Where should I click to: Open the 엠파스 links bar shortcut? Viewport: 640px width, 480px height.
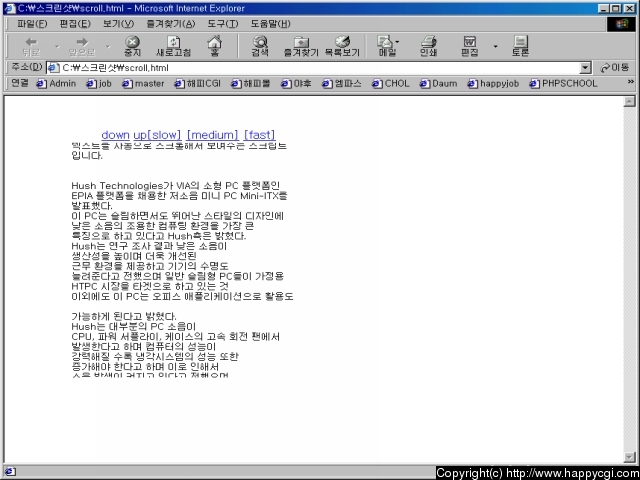tap(342, 83)
